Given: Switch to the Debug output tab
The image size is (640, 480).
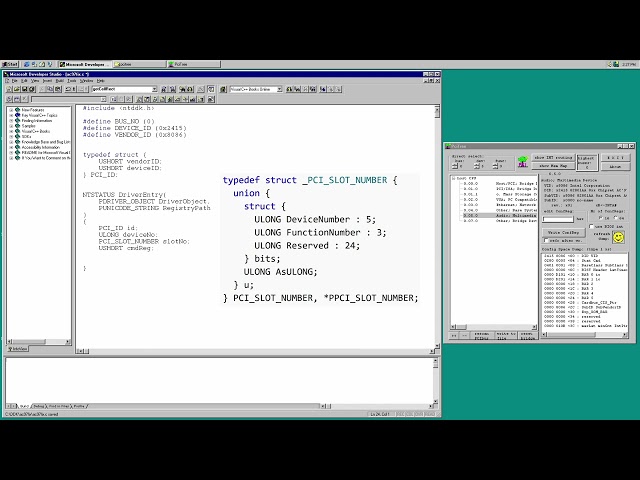Looking at the screenshot, I should pyautogui.click(x=39, y=406).
